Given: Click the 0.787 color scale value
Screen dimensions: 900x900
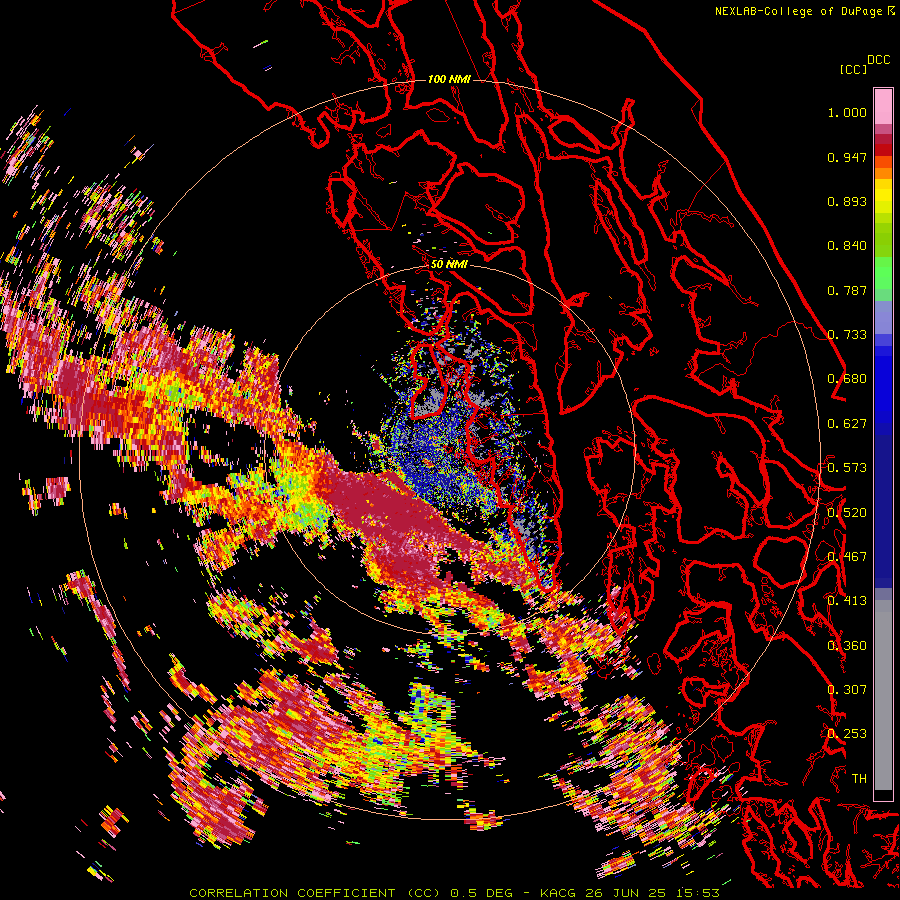Looking at the screenshot, I should point(847,290).
